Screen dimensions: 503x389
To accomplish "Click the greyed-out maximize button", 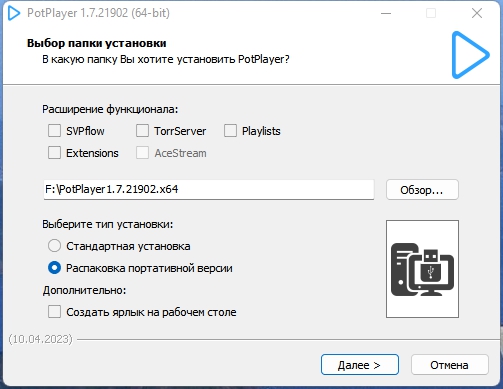I will tap(431, 13).
